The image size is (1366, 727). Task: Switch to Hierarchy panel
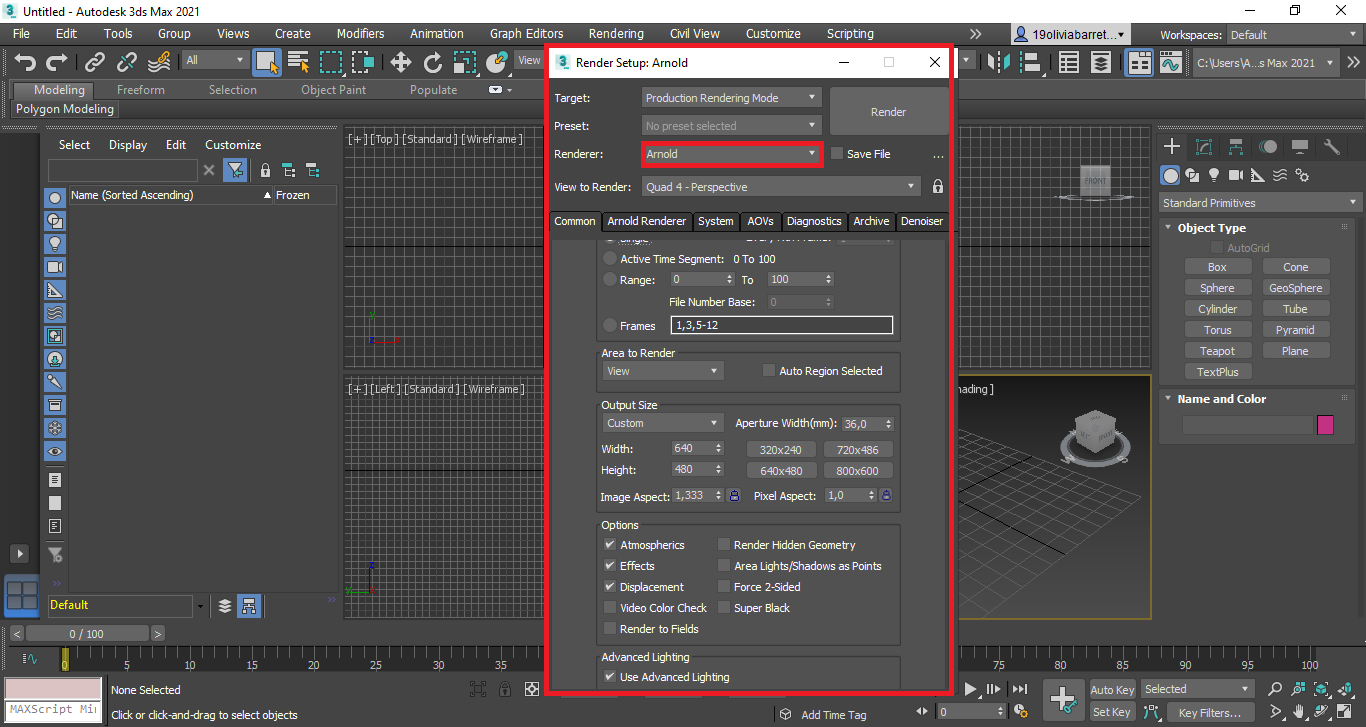click(1236, 147)
